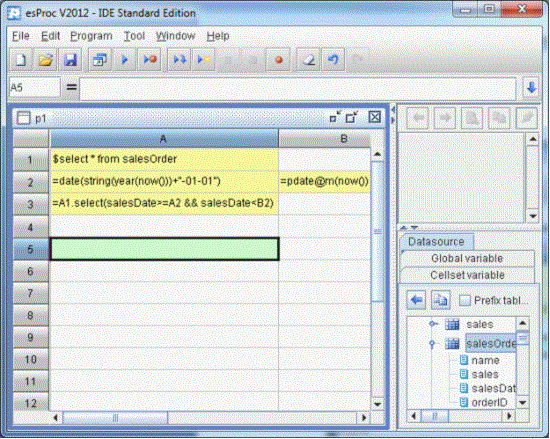Select the sales table tree item
The width and height of the screenshot is (550, 439).
(480, 325)
